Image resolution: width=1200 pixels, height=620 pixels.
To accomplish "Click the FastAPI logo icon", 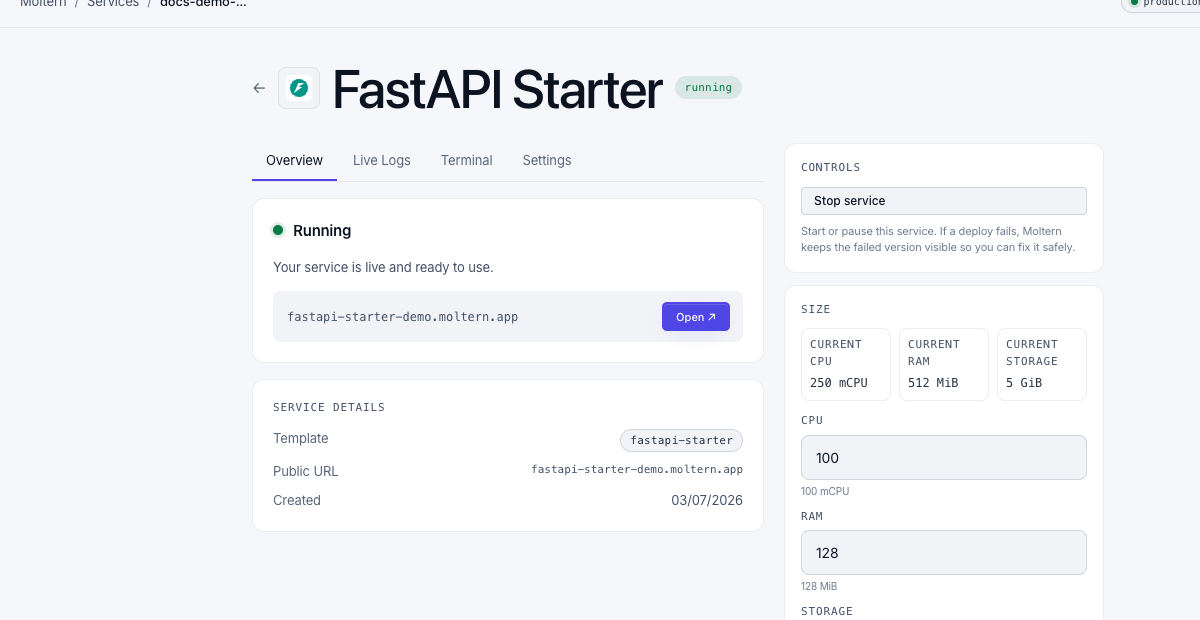I will 299,88.
